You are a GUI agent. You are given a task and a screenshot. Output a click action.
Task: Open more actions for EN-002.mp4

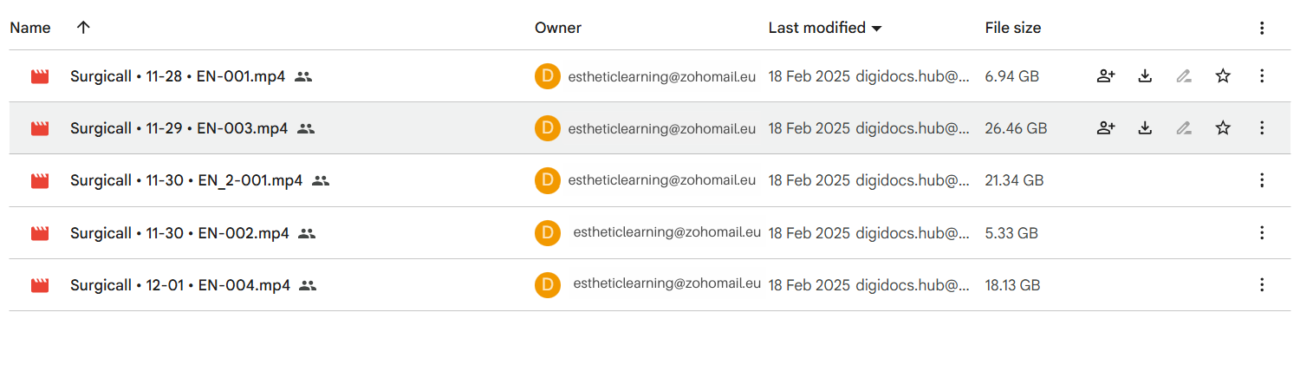[1262, 233]
